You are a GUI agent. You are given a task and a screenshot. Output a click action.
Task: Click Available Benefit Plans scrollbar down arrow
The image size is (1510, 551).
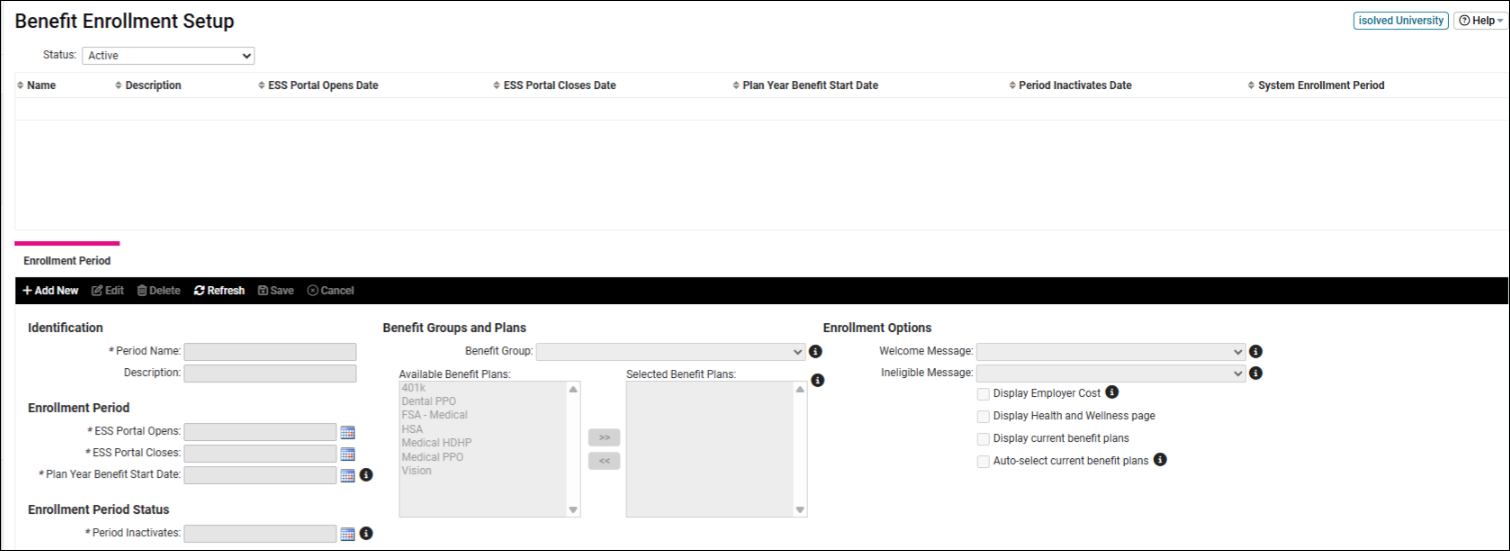coord(573,510)
